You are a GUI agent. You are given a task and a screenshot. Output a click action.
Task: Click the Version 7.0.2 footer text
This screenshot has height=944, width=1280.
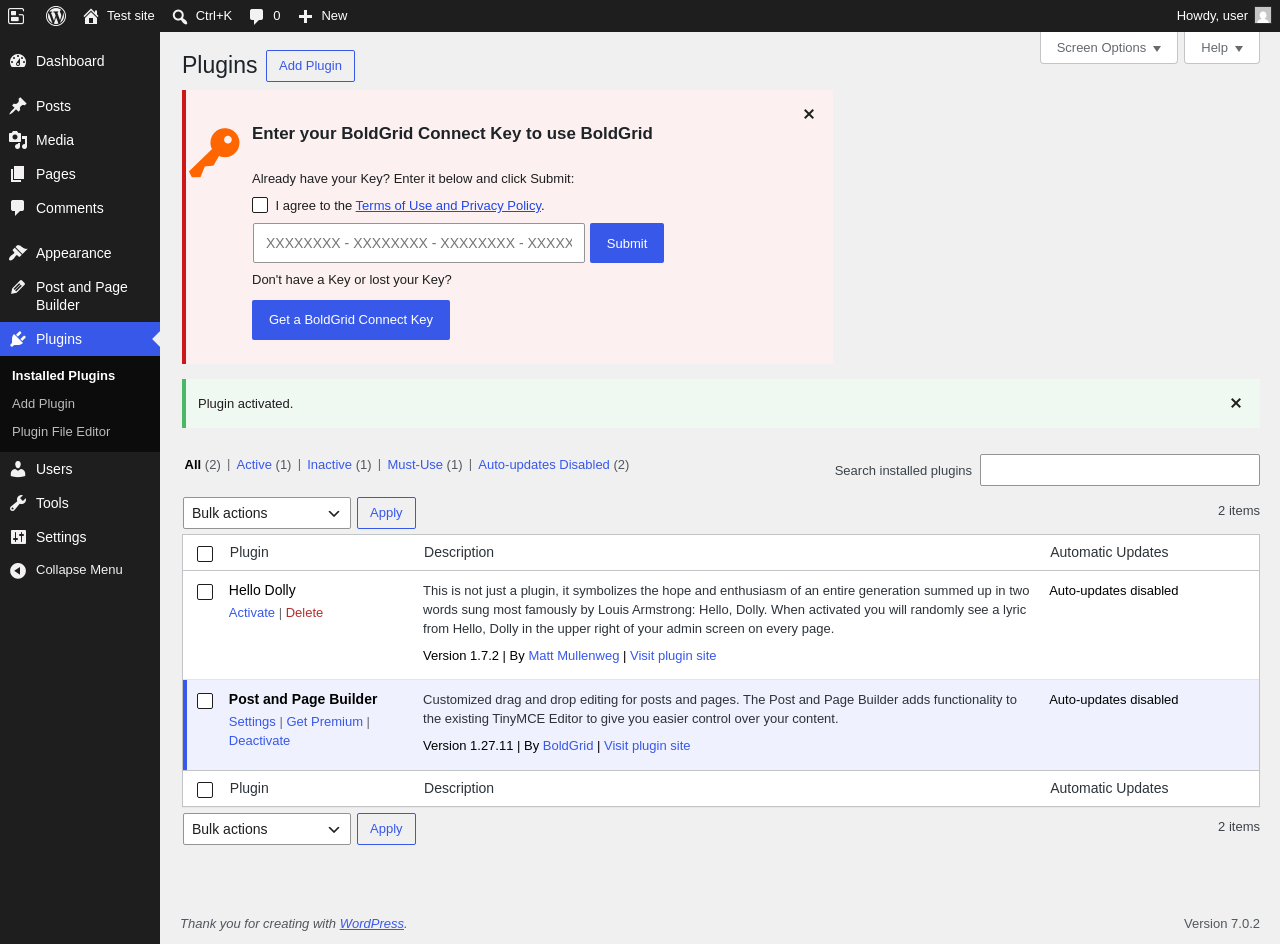coord(1222,924)
